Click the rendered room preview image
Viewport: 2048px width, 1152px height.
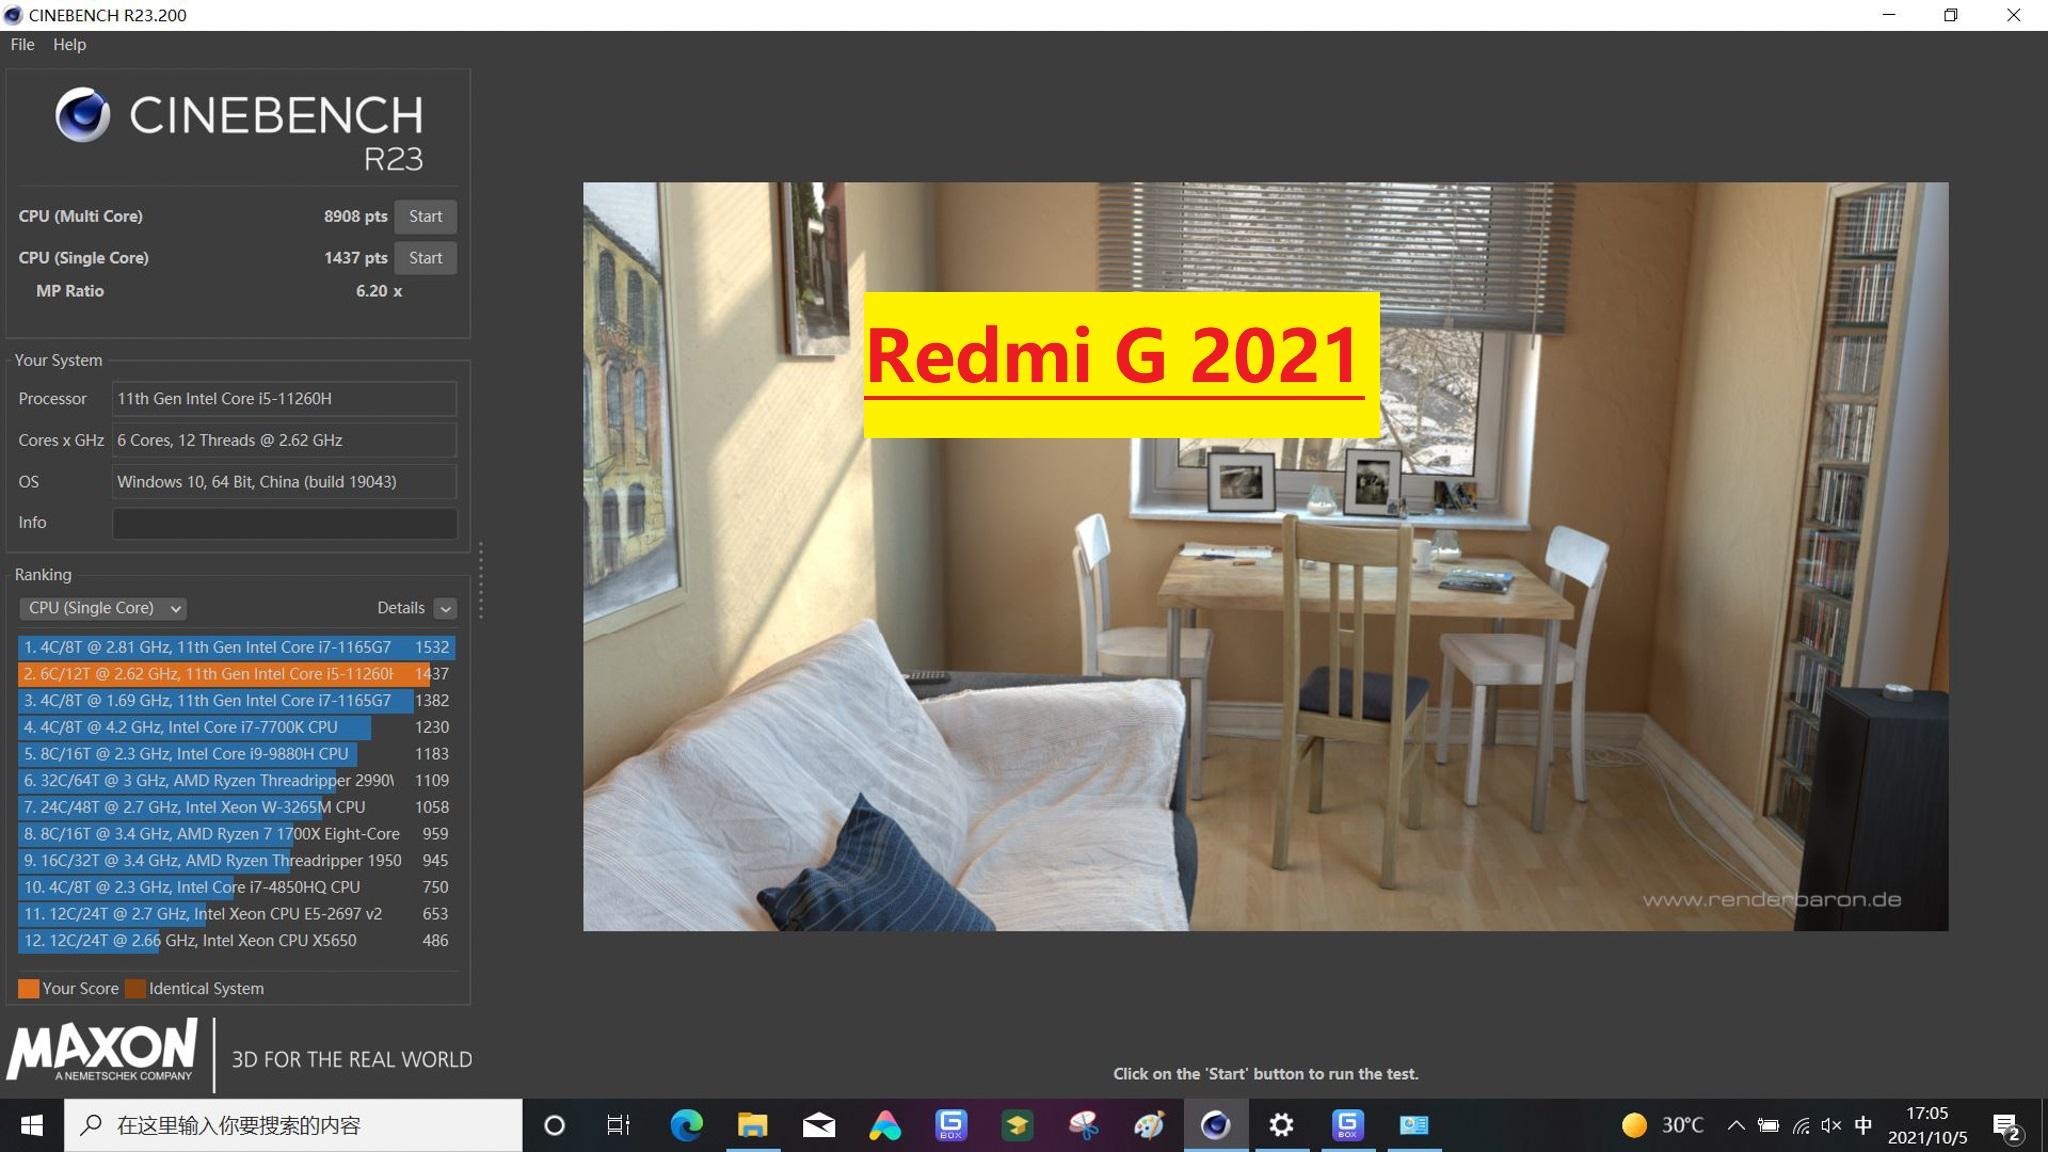[x=1265, y=556]
